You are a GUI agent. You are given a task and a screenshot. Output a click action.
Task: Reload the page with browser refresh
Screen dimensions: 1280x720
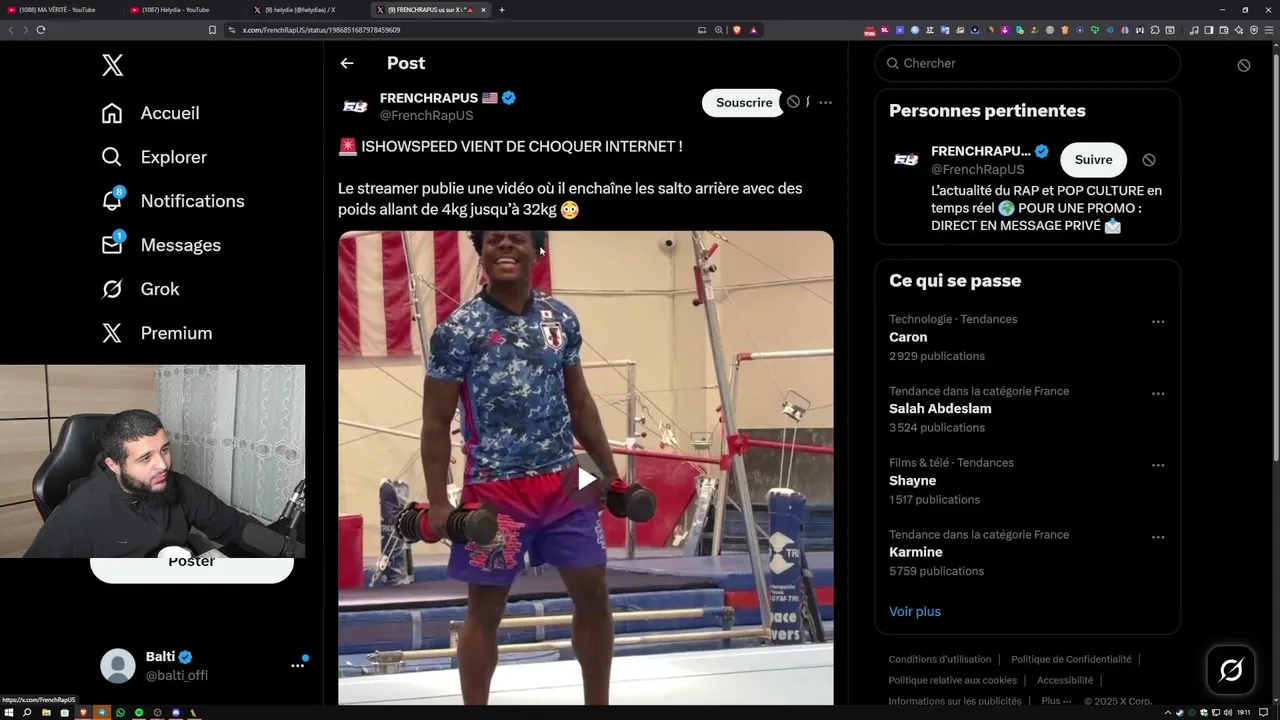(41, 30)
